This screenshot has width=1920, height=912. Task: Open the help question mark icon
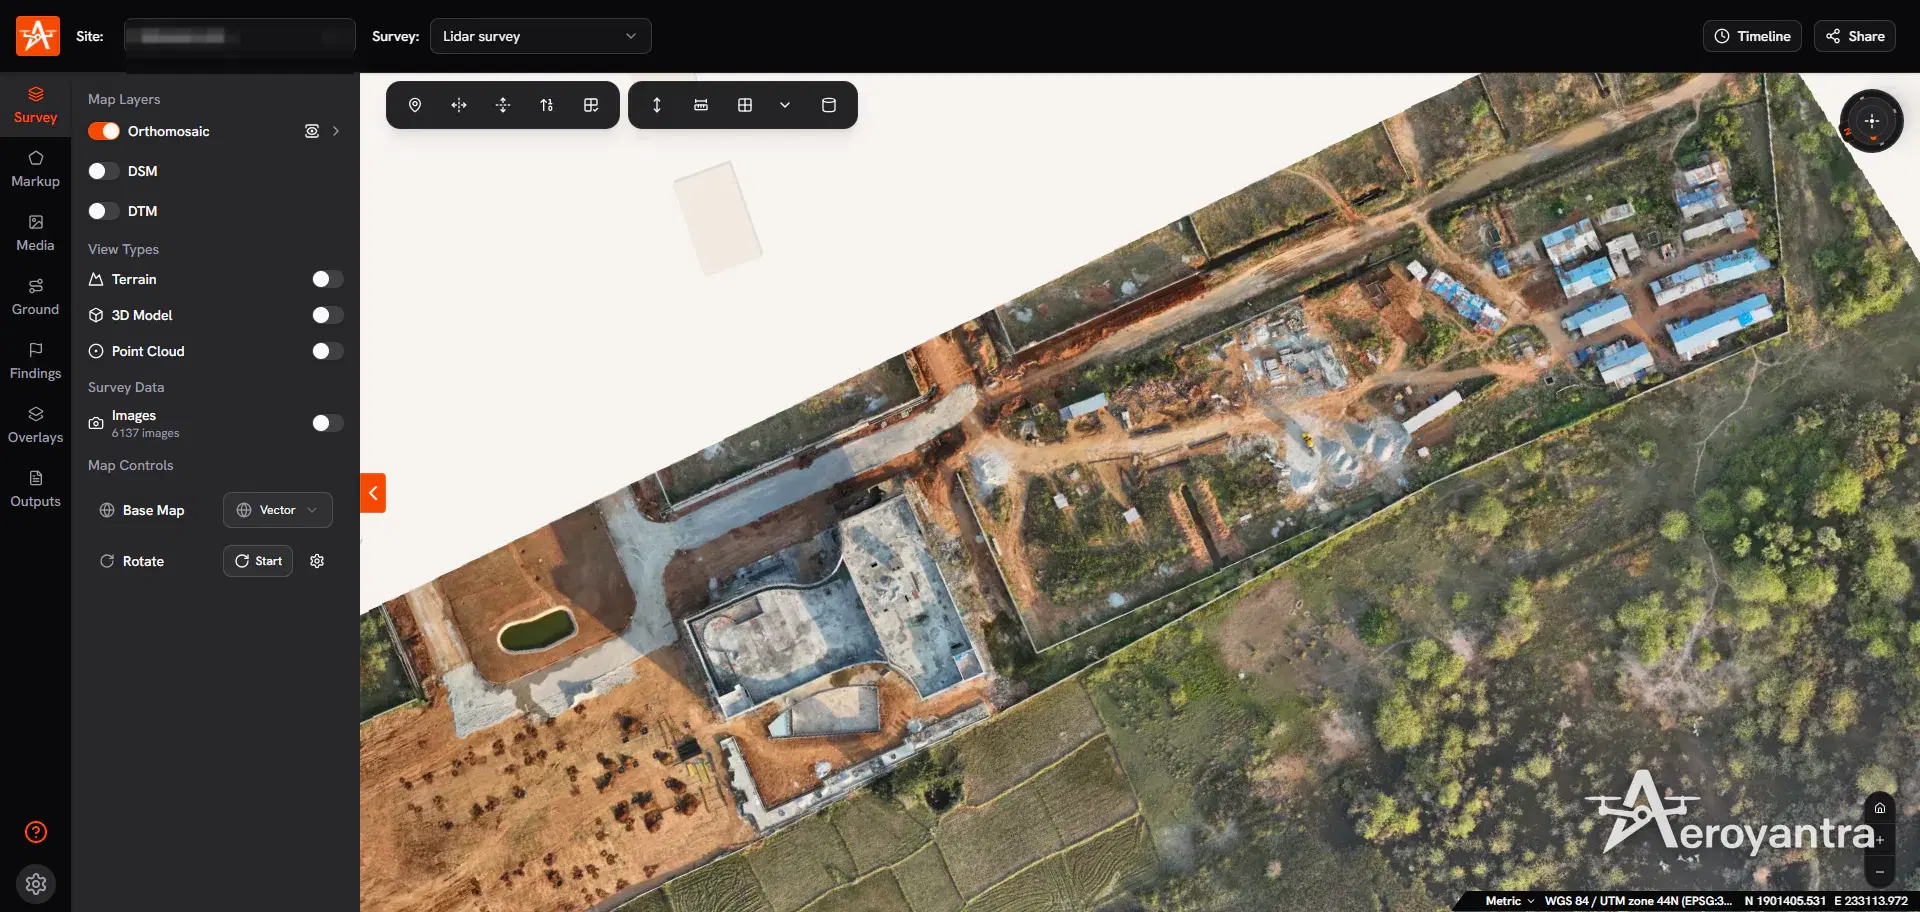pyautogui.click(x=36, y=832)
